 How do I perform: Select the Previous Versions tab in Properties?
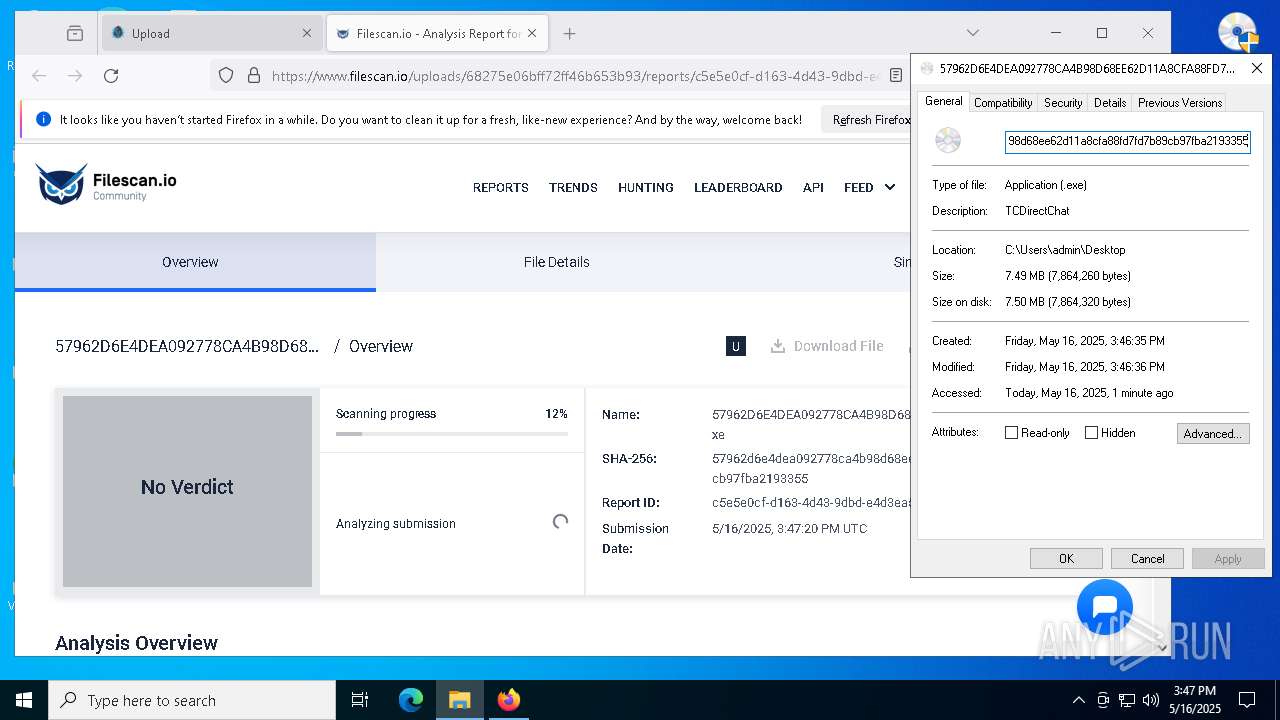(x=1180, y=103)
